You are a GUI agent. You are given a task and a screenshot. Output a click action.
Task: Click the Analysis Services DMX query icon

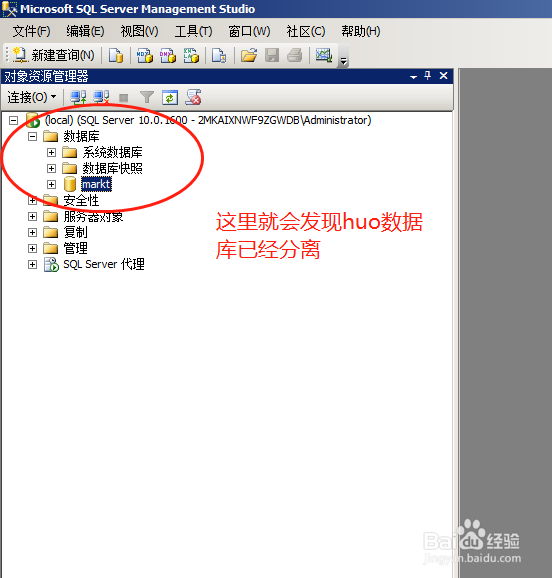[x=168, y=55]
